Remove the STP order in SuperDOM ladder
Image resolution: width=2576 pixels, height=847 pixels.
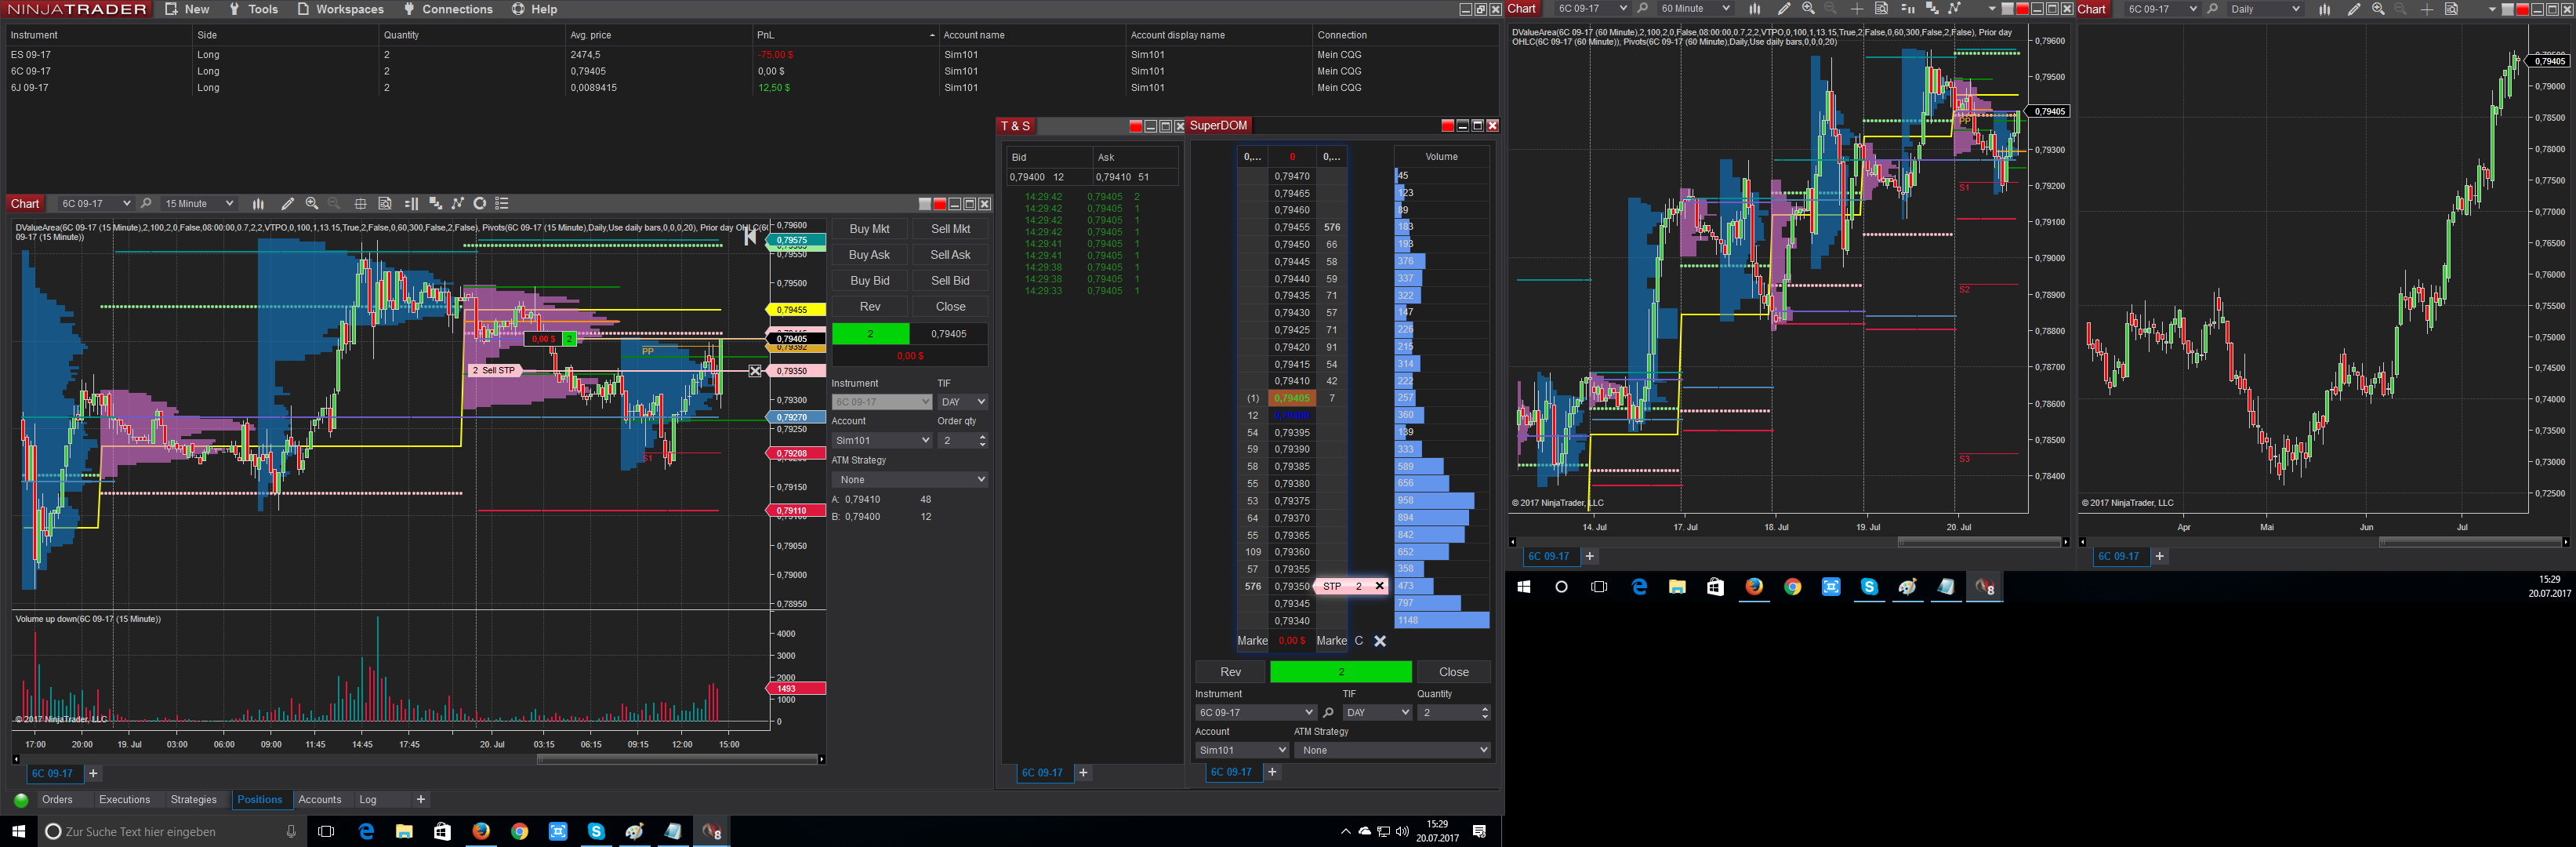[1379, 587]
